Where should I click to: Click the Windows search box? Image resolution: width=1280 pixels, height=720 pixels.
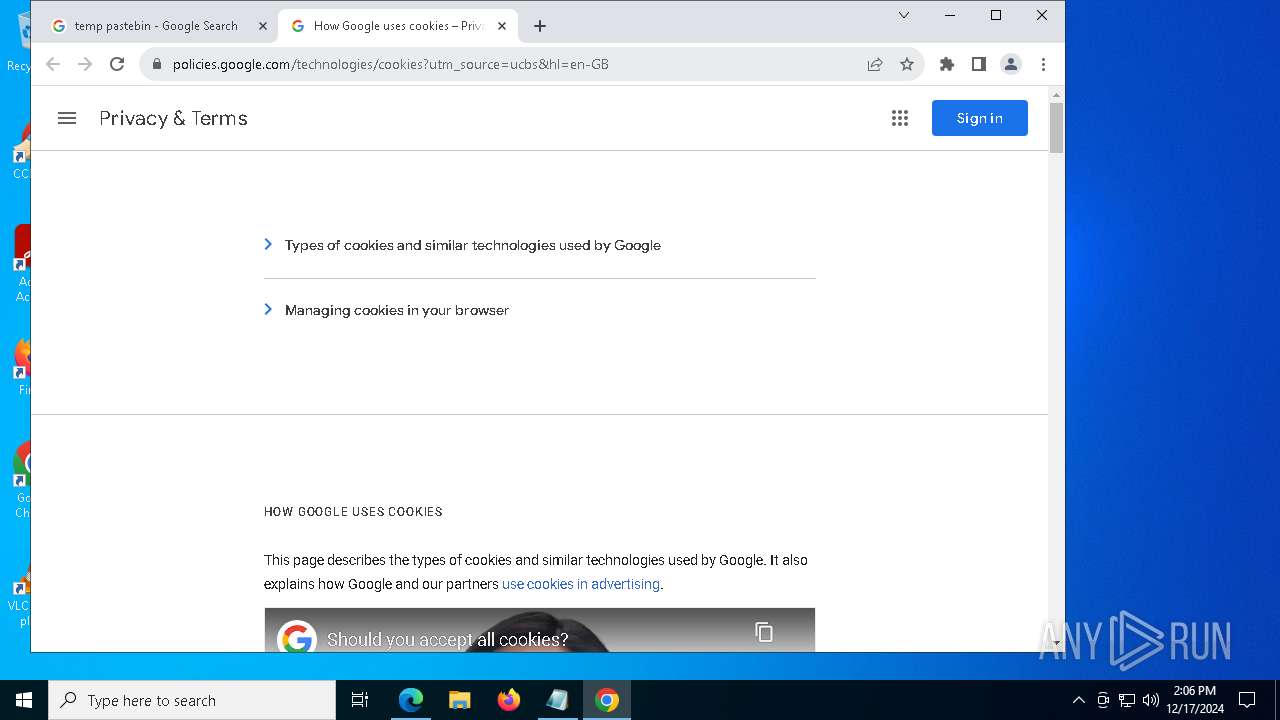click(x=192, y=700)
